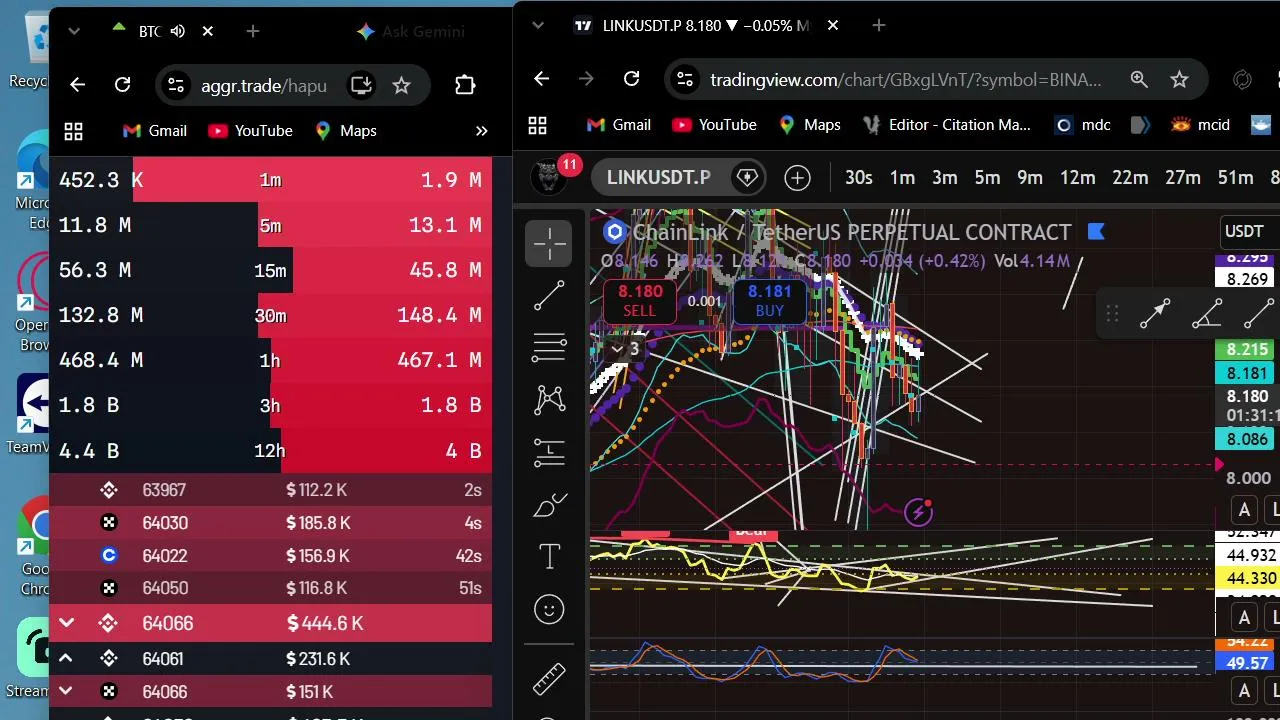Open YouTube bookmark in TradingView window
The width and height of the screenshot is (1280, 720).
714,125
